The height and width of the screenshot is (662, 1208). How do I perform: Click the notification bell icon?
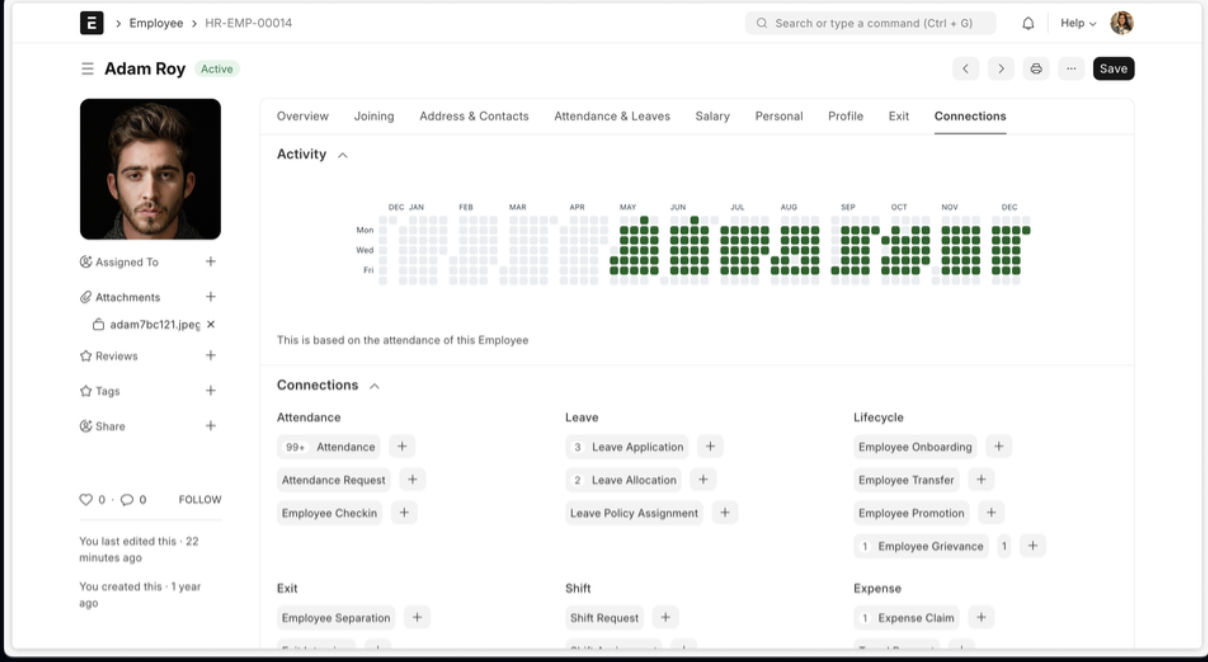[1028, 23]
